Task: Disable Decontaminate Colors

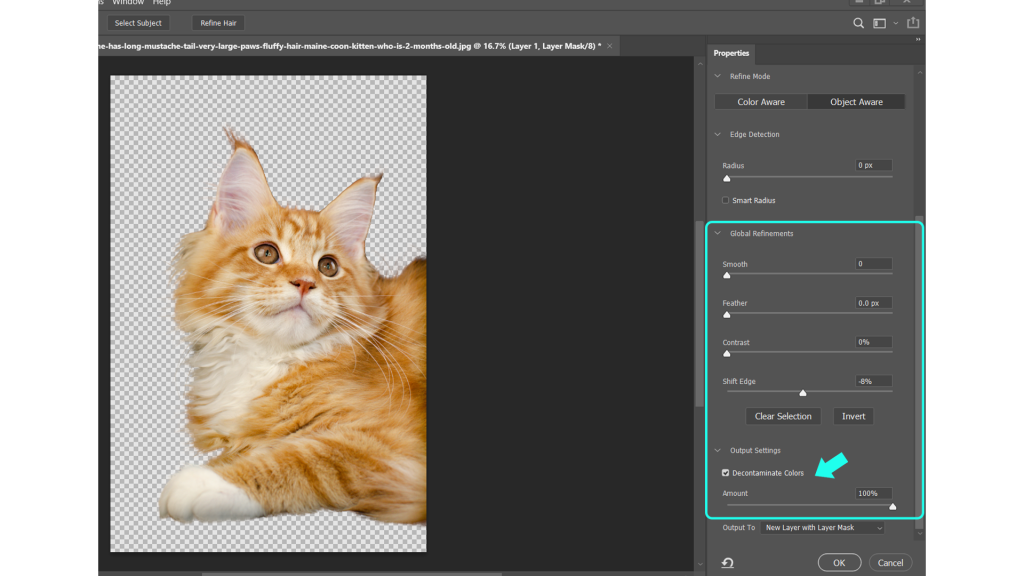Action: tap(725, 472)
